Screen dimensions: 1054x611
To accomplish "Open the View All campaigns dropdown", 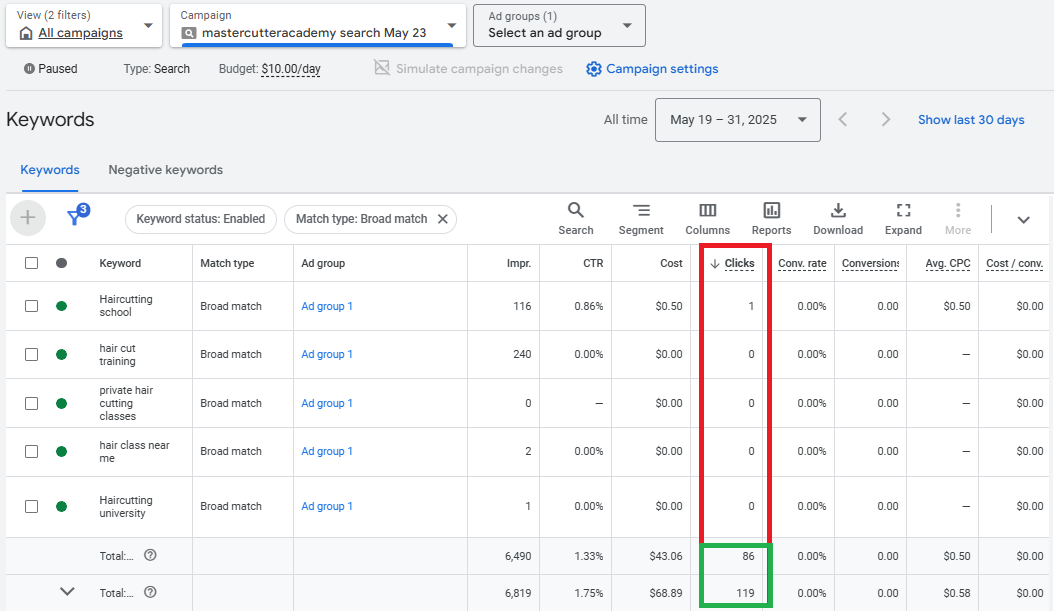I will coord(84,26).
